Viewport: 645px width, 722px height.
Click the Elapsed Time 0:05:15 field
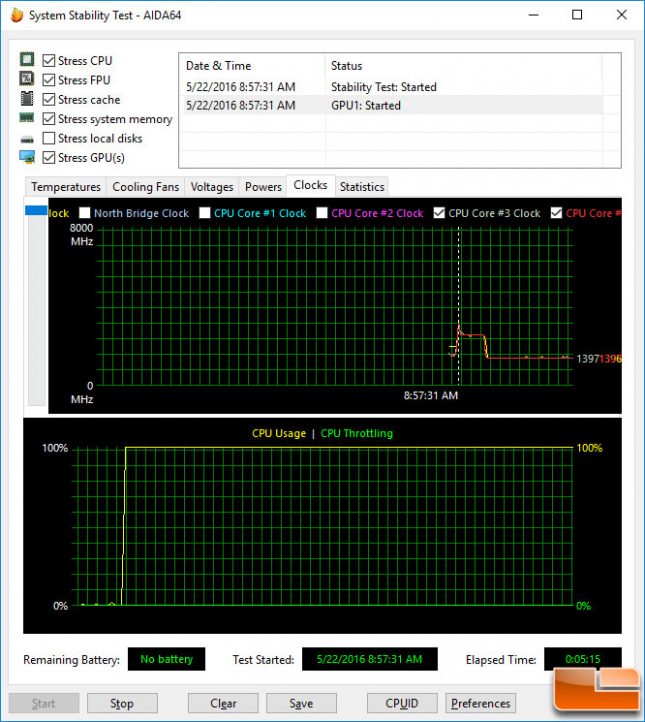(x=582, y=659)
